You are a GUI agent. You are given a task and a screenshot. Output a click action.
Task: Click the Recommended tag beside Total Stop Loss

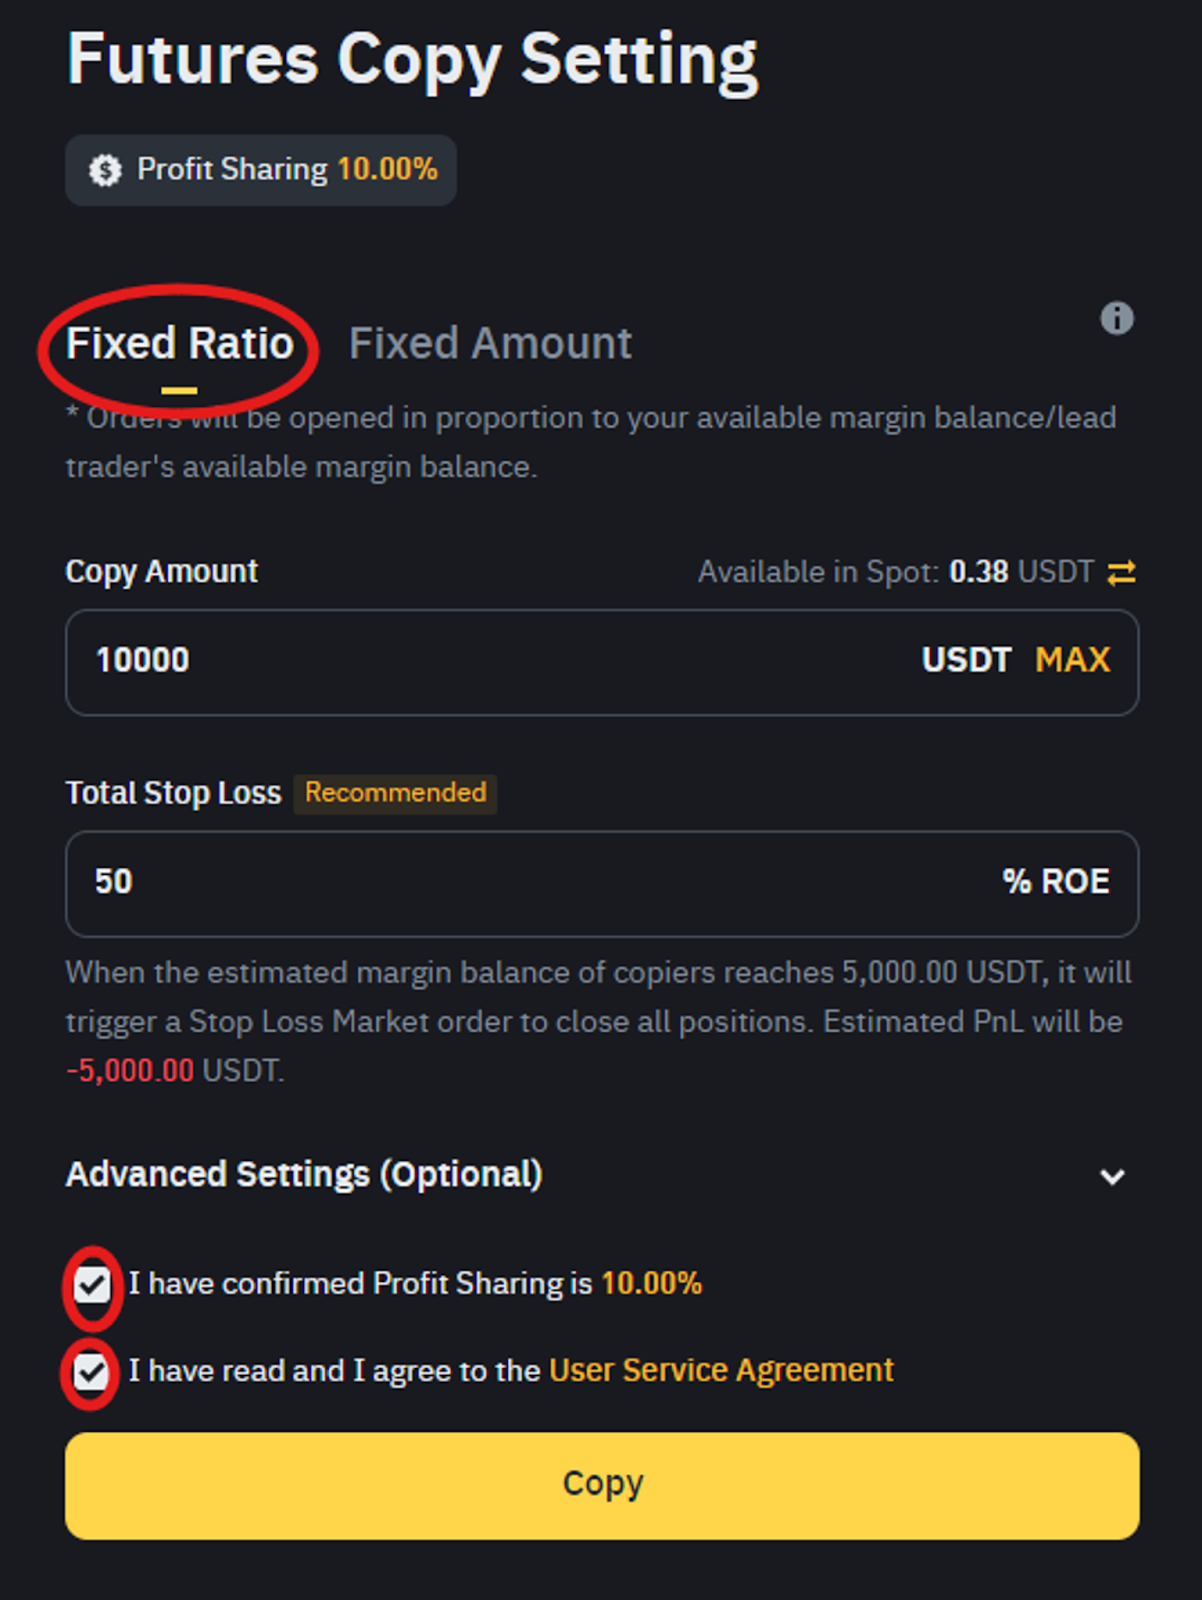click(395, 793)
